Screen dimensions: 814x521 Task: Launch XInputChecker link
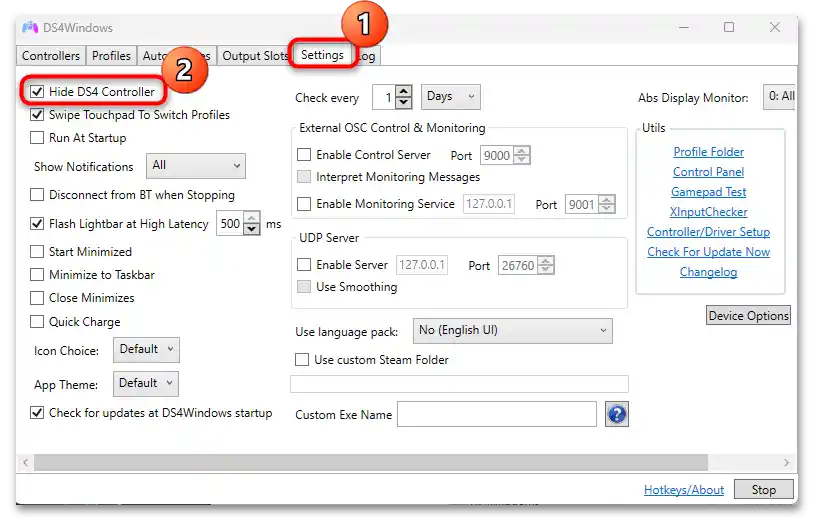click(709, 212)
